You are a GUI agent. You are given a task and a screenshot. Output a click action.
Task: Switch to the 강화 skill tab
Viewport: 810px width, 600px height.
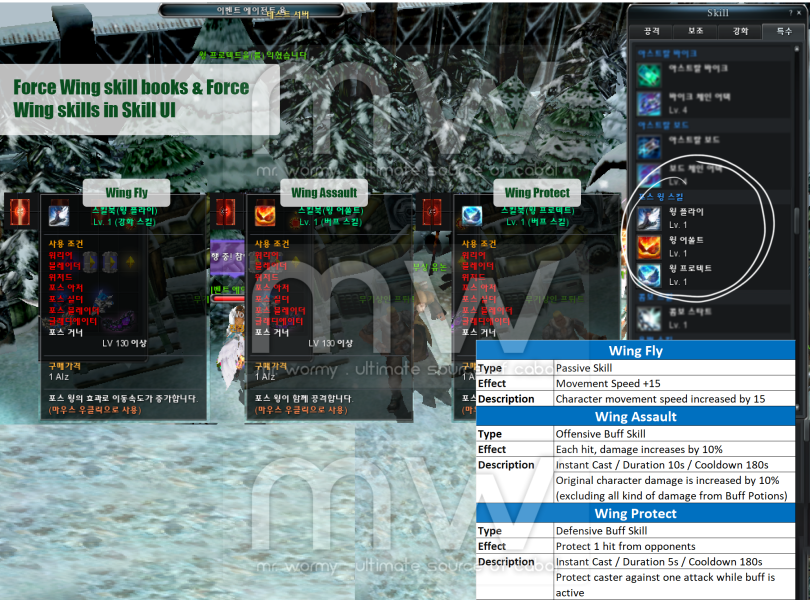click(x=739, y=31)
